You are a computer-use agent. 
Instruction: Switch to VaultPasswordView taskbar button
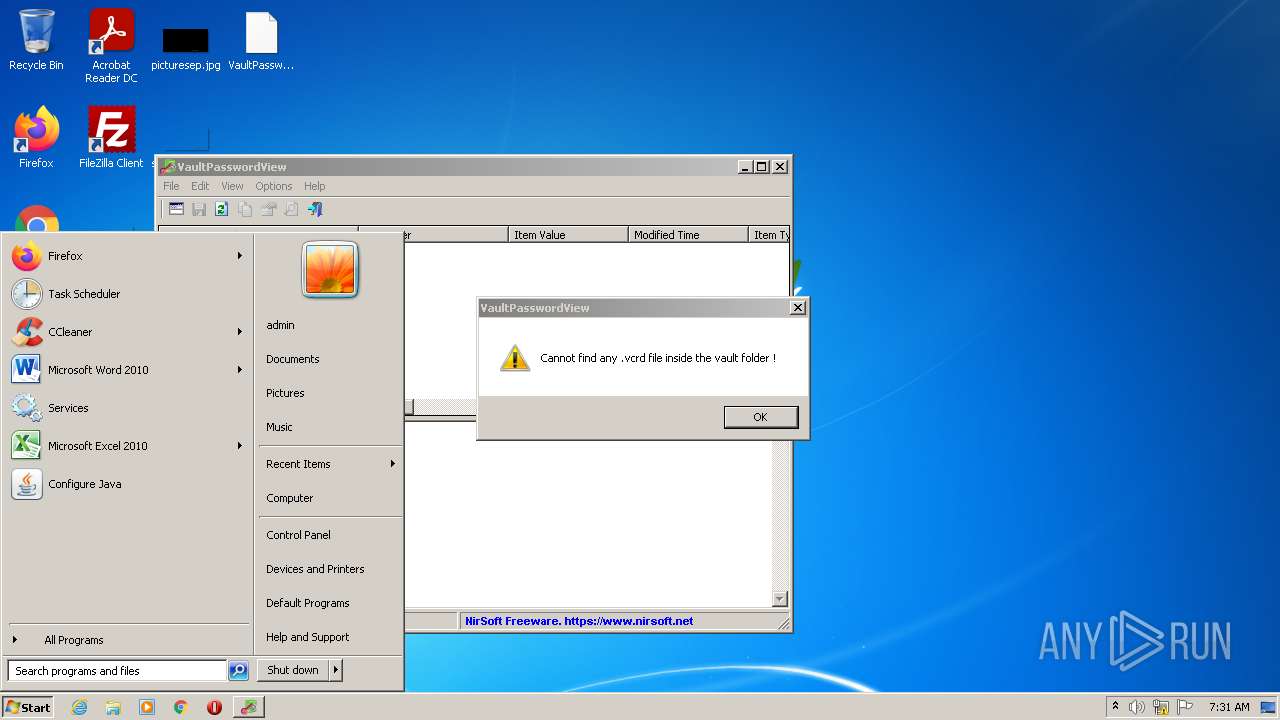(x=249, y=707)
